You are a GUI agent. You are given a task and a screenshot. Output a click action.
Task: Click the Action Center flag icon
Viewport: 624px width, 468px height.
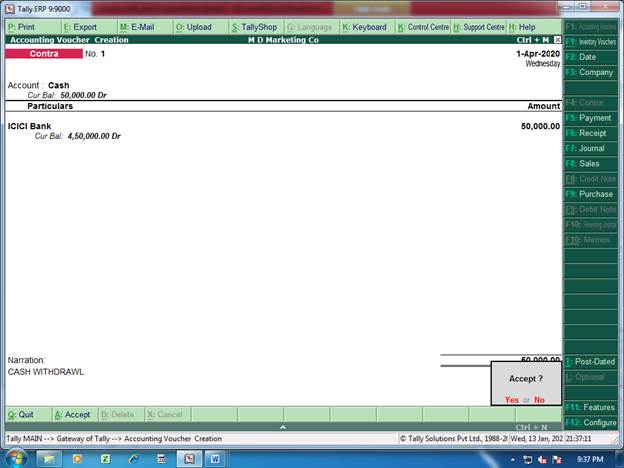[x=557, y=460]
